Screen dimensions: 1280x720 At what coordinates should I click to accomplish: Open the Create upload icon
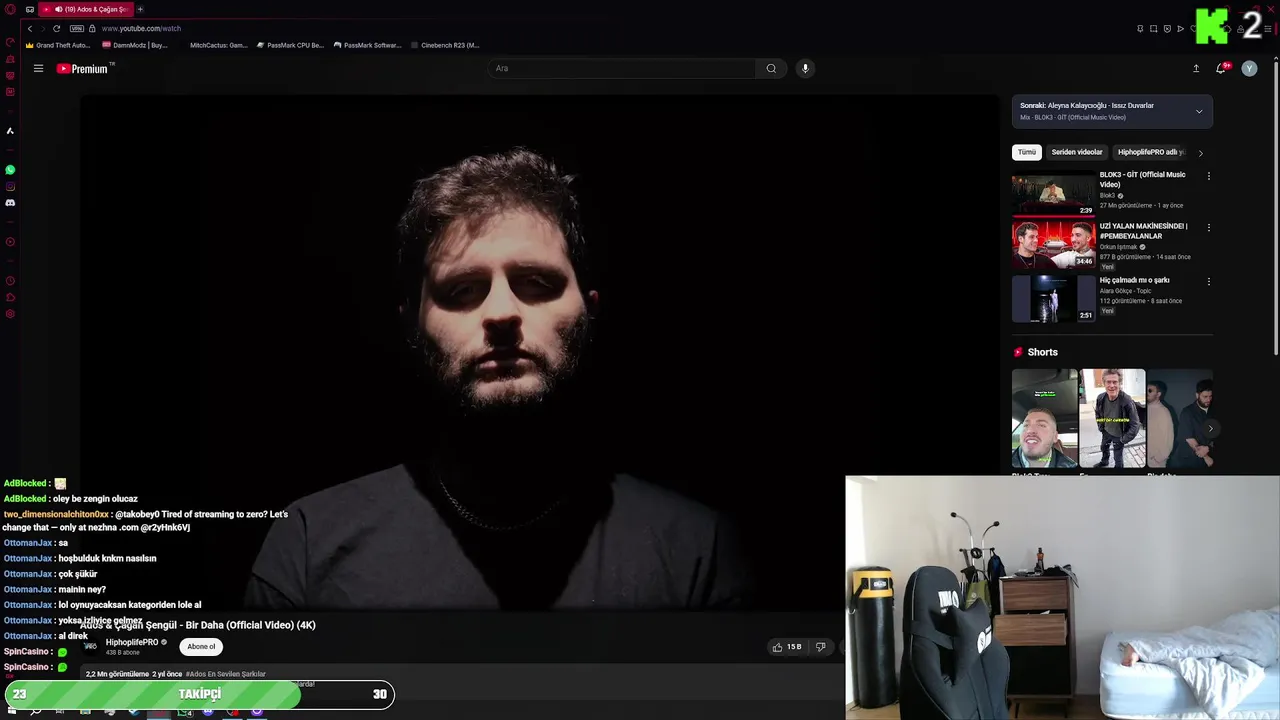[x=1196, y=69]
